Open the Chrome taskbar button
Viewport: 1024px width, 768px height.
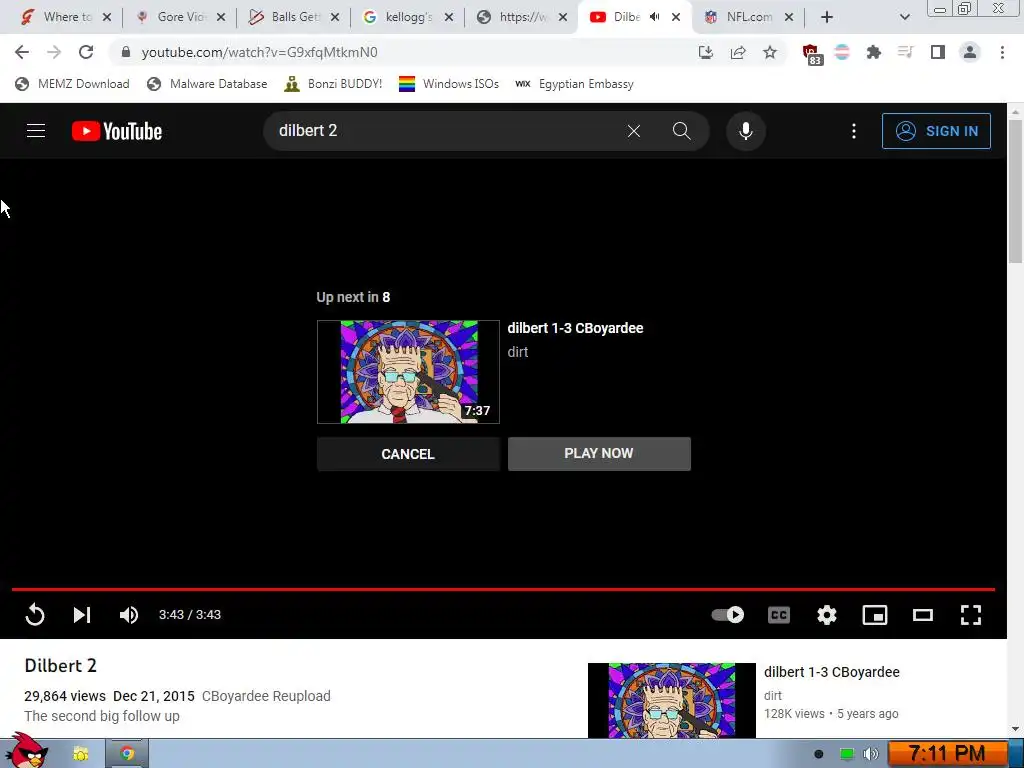[x=127, y=754]
